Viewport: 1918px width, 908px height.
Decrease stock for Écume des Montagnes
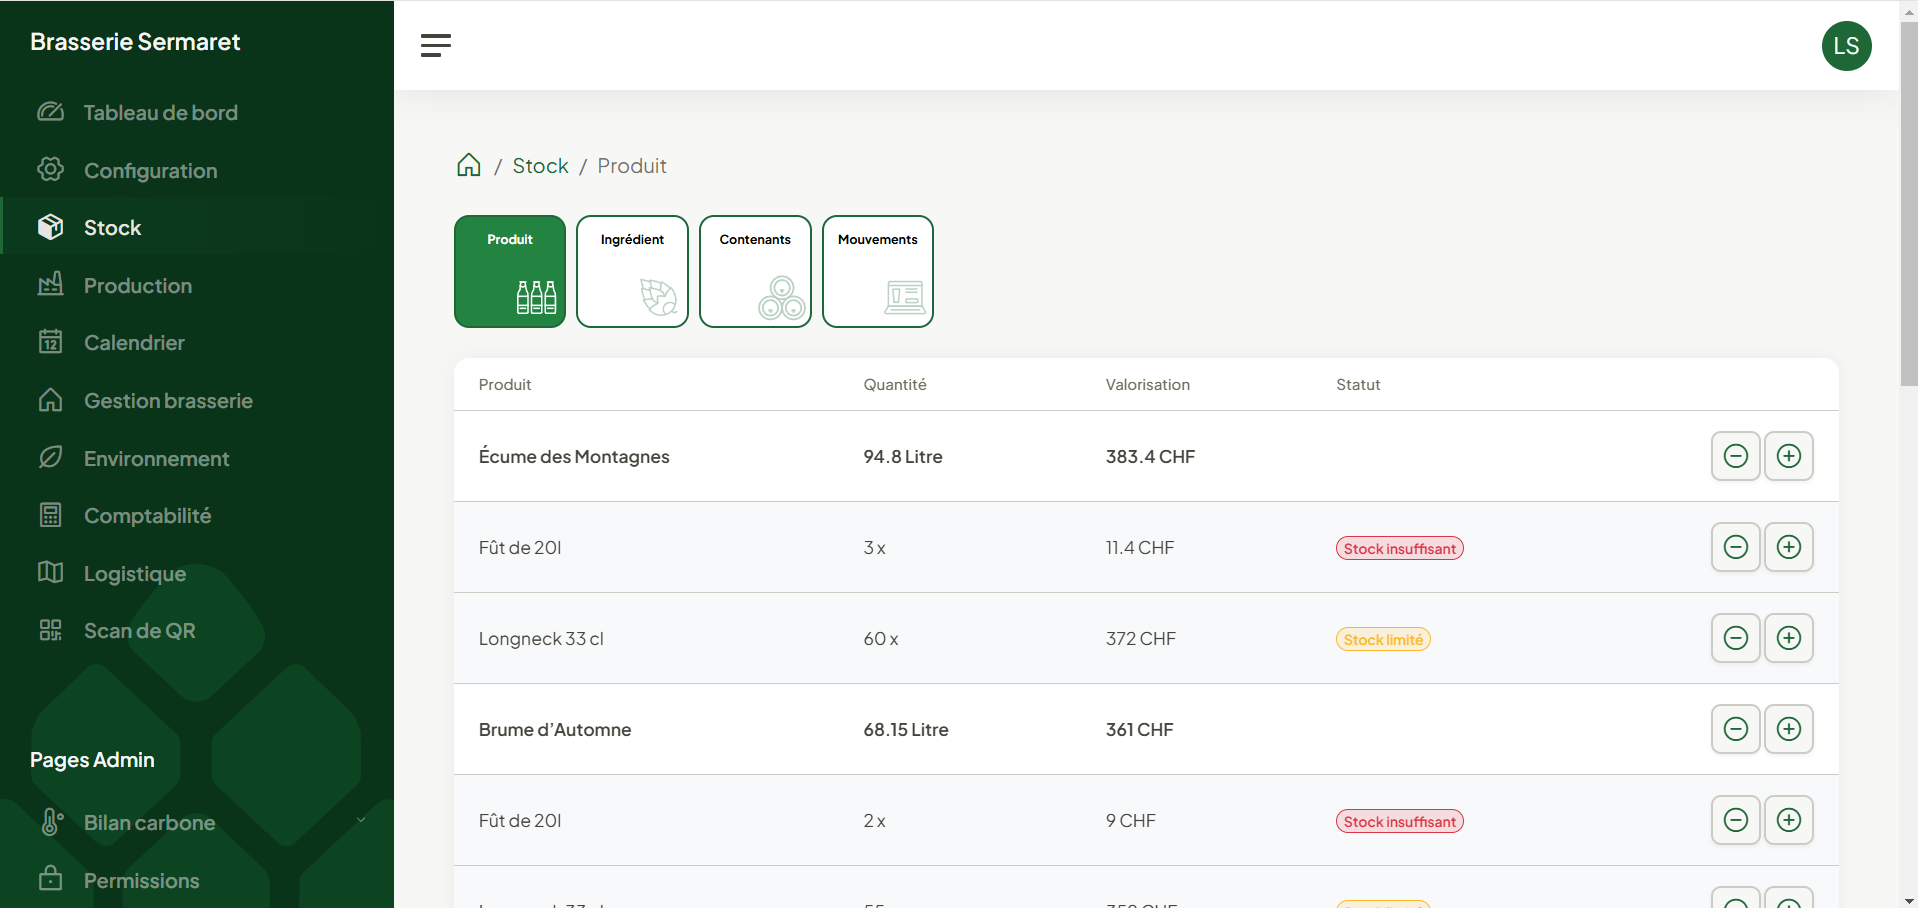[1735, 456]
